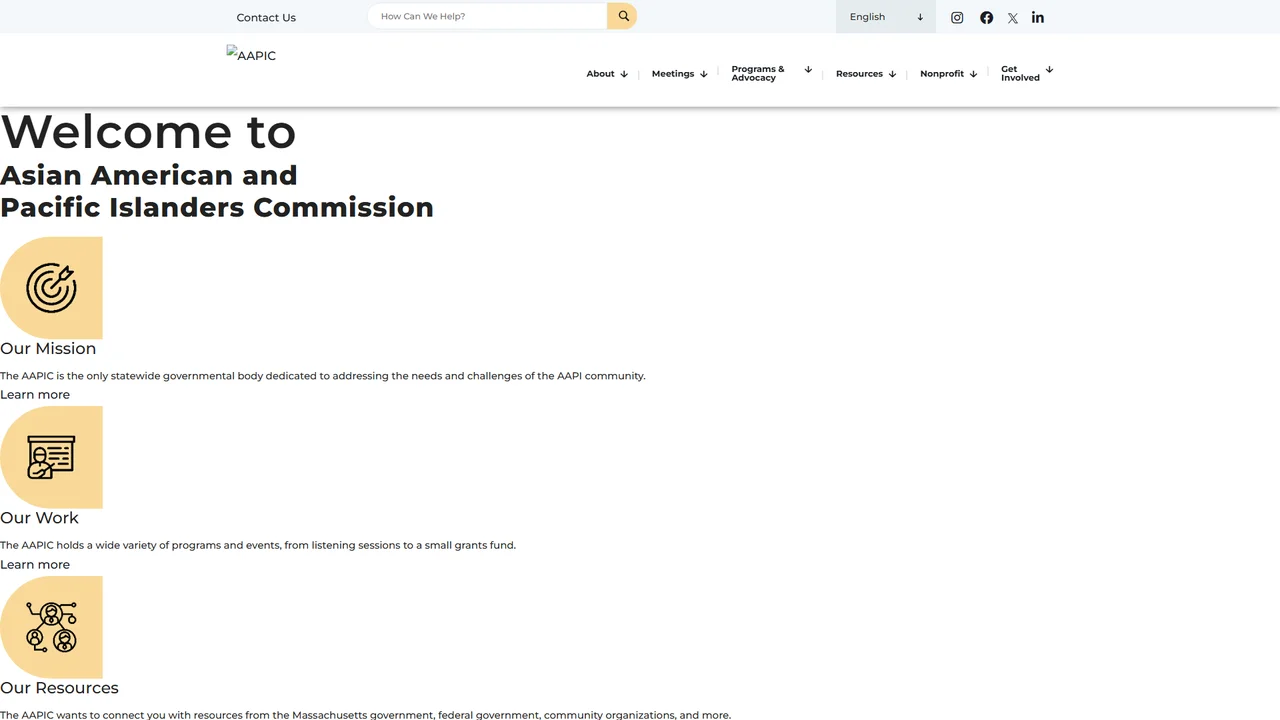Click the Our Resources heading
The height and width of the screenshot is (720, 1280).
coord(59,688)
